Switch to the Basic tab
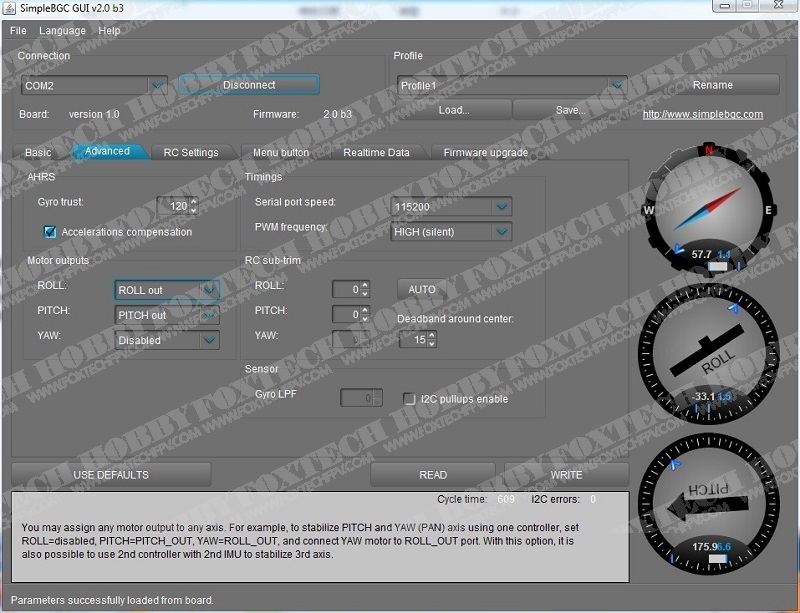Image resolution: width=800 pixels, height=613 pixels. (38, 152)
